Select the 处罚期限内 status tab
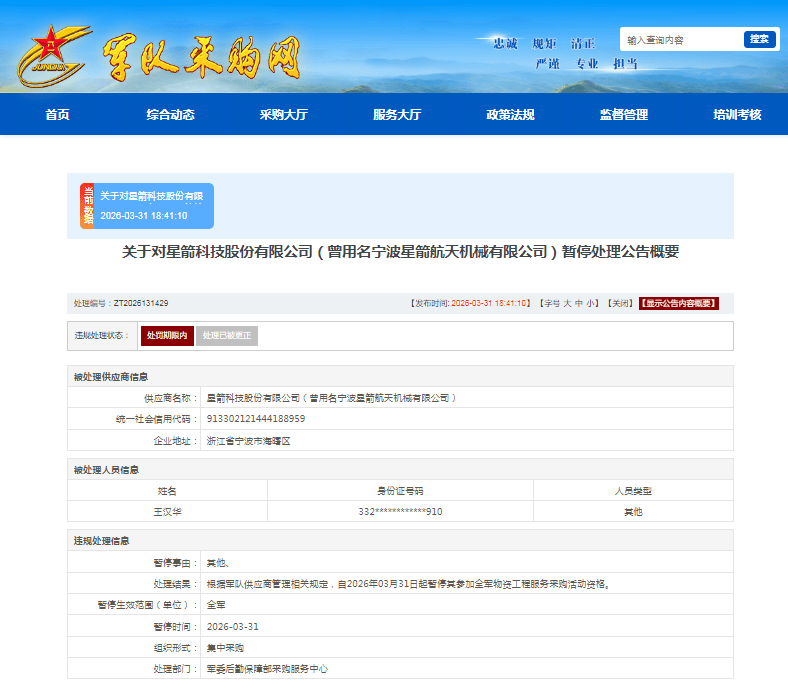 coord(167,336)
